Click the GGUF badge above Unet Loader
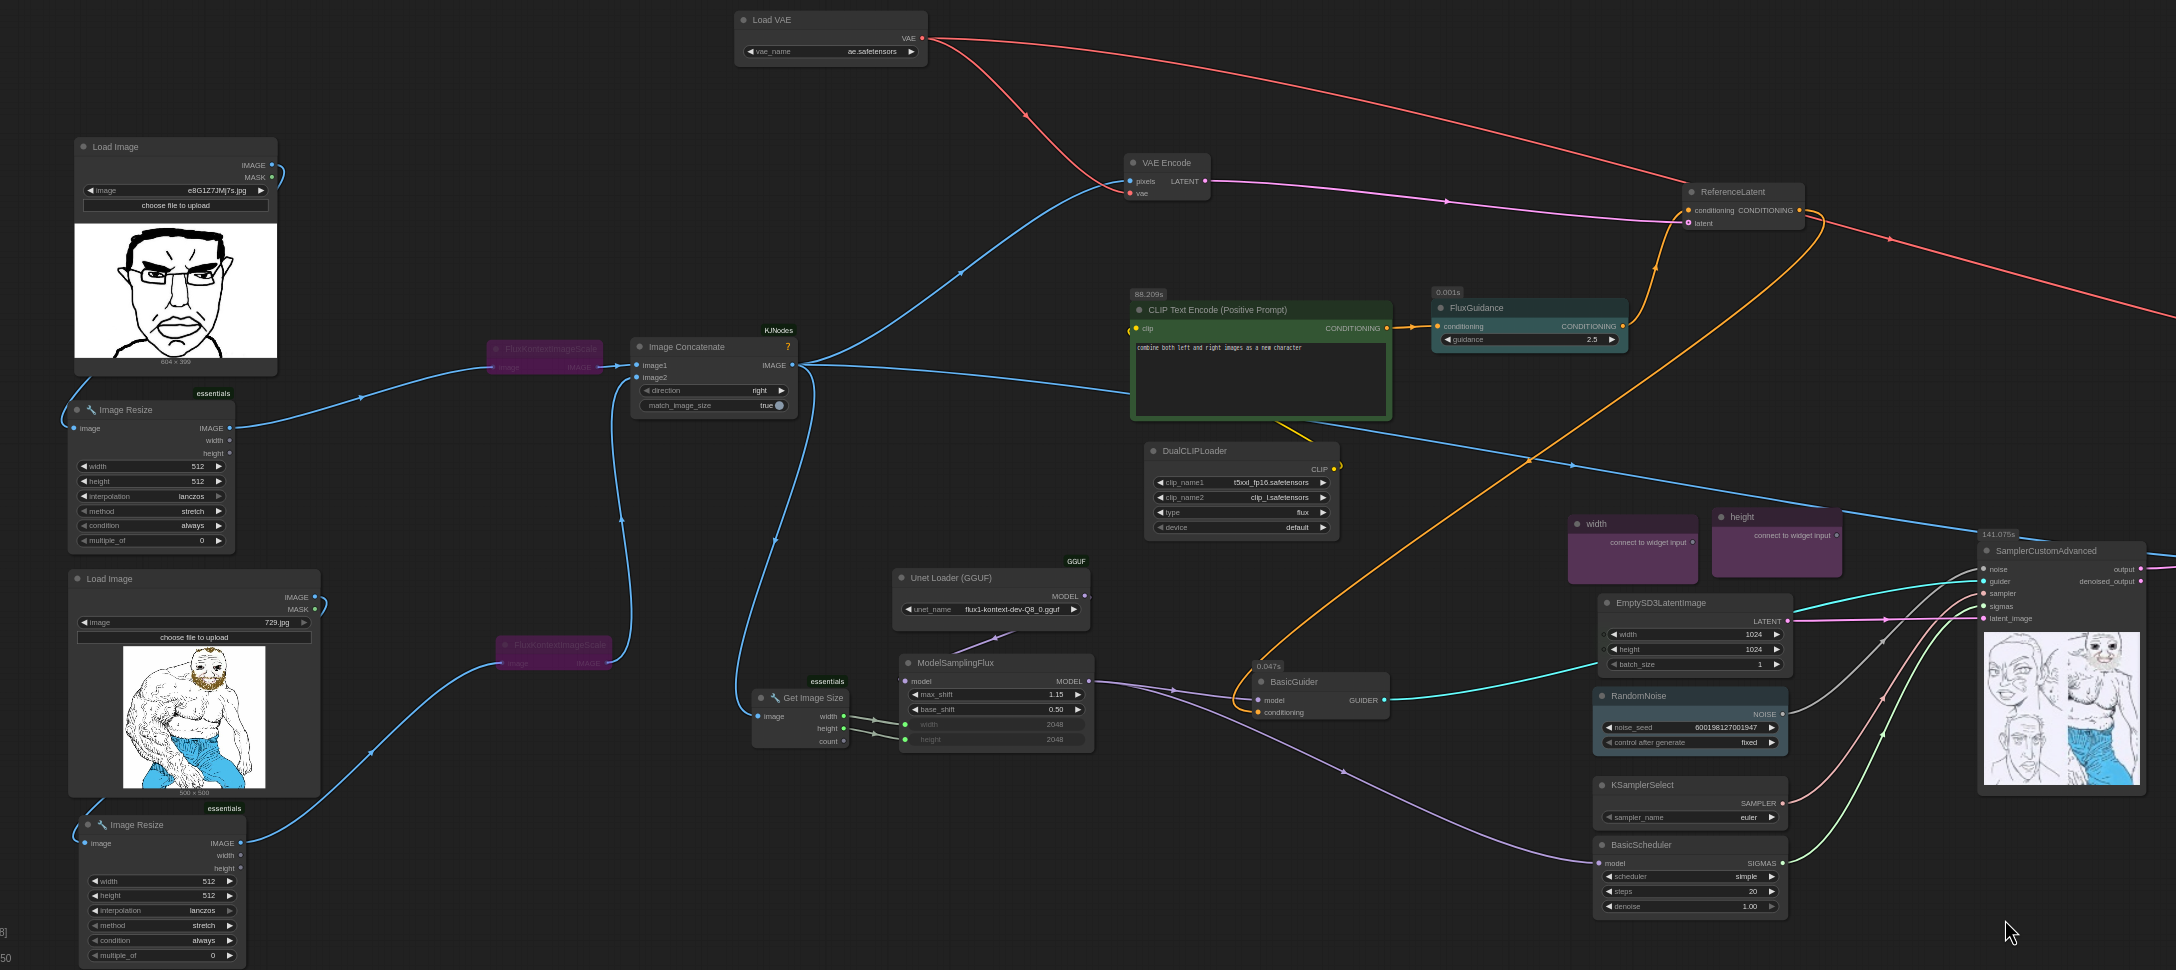 1076,561
